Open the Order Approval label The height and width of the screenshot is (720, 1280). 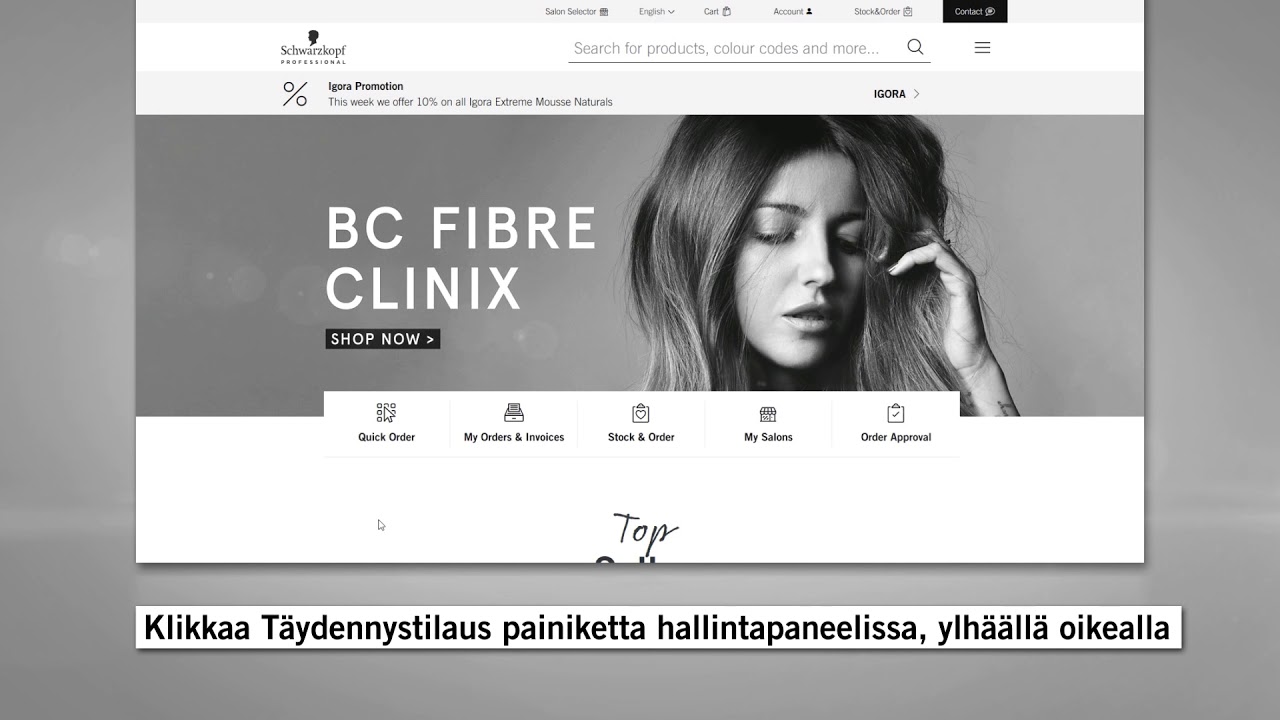[896, 437]
